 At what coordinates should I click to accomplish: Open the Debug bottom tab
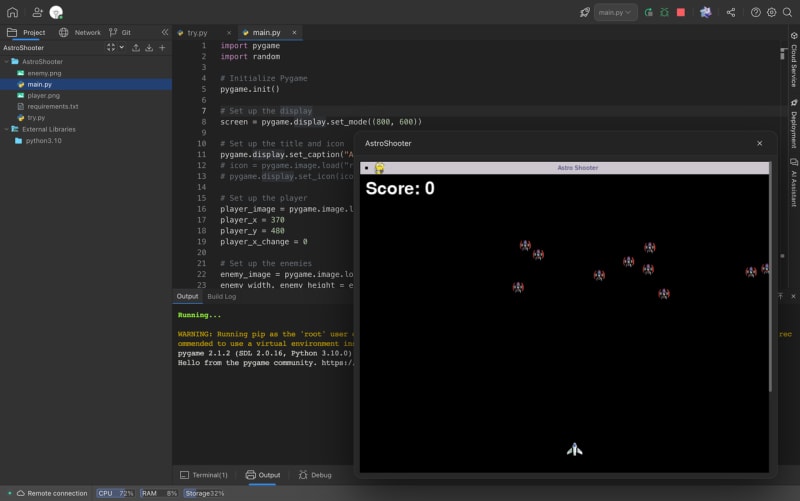tap(315, 475)
